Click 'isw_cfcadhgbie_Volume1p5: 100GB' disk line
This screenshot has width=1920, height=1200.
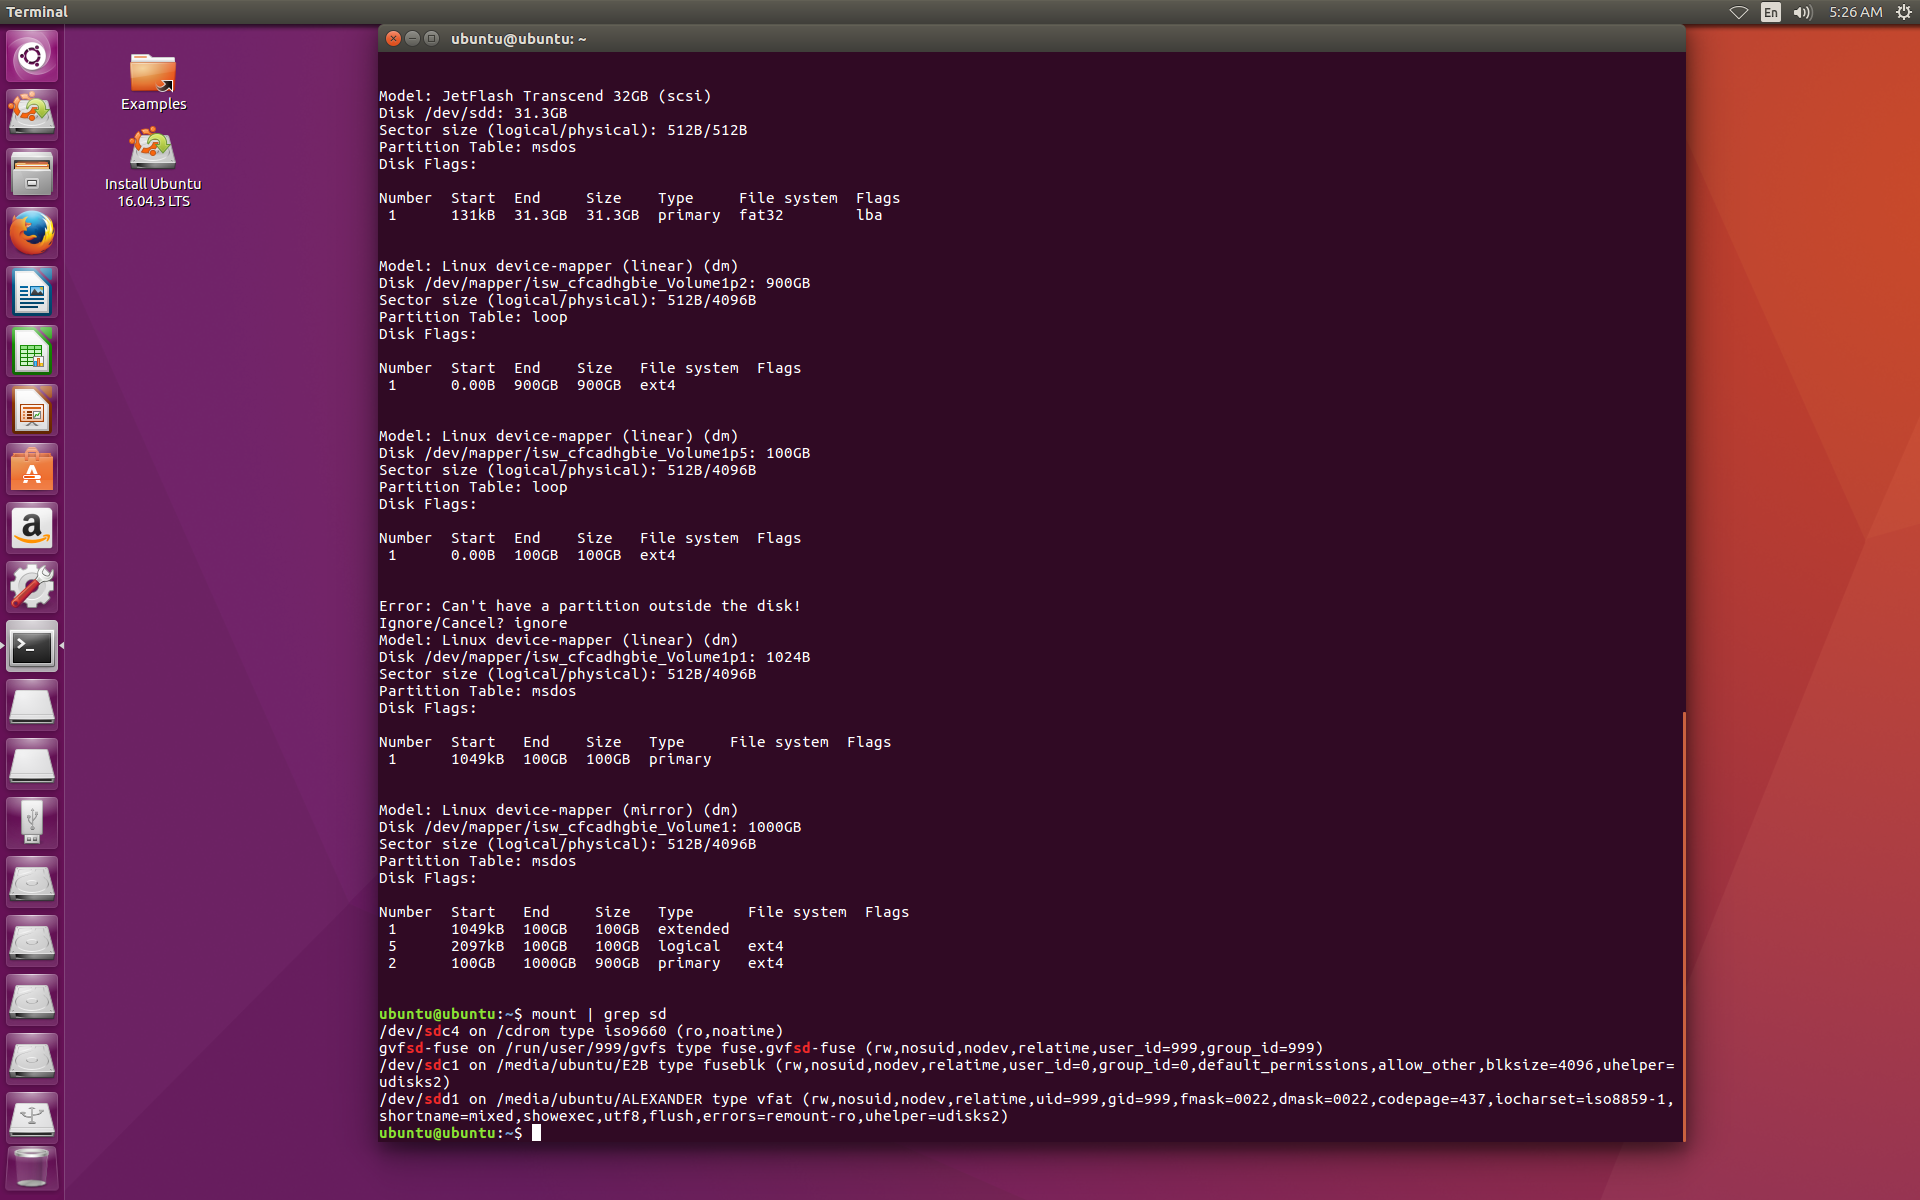click(x=594, y=453)
